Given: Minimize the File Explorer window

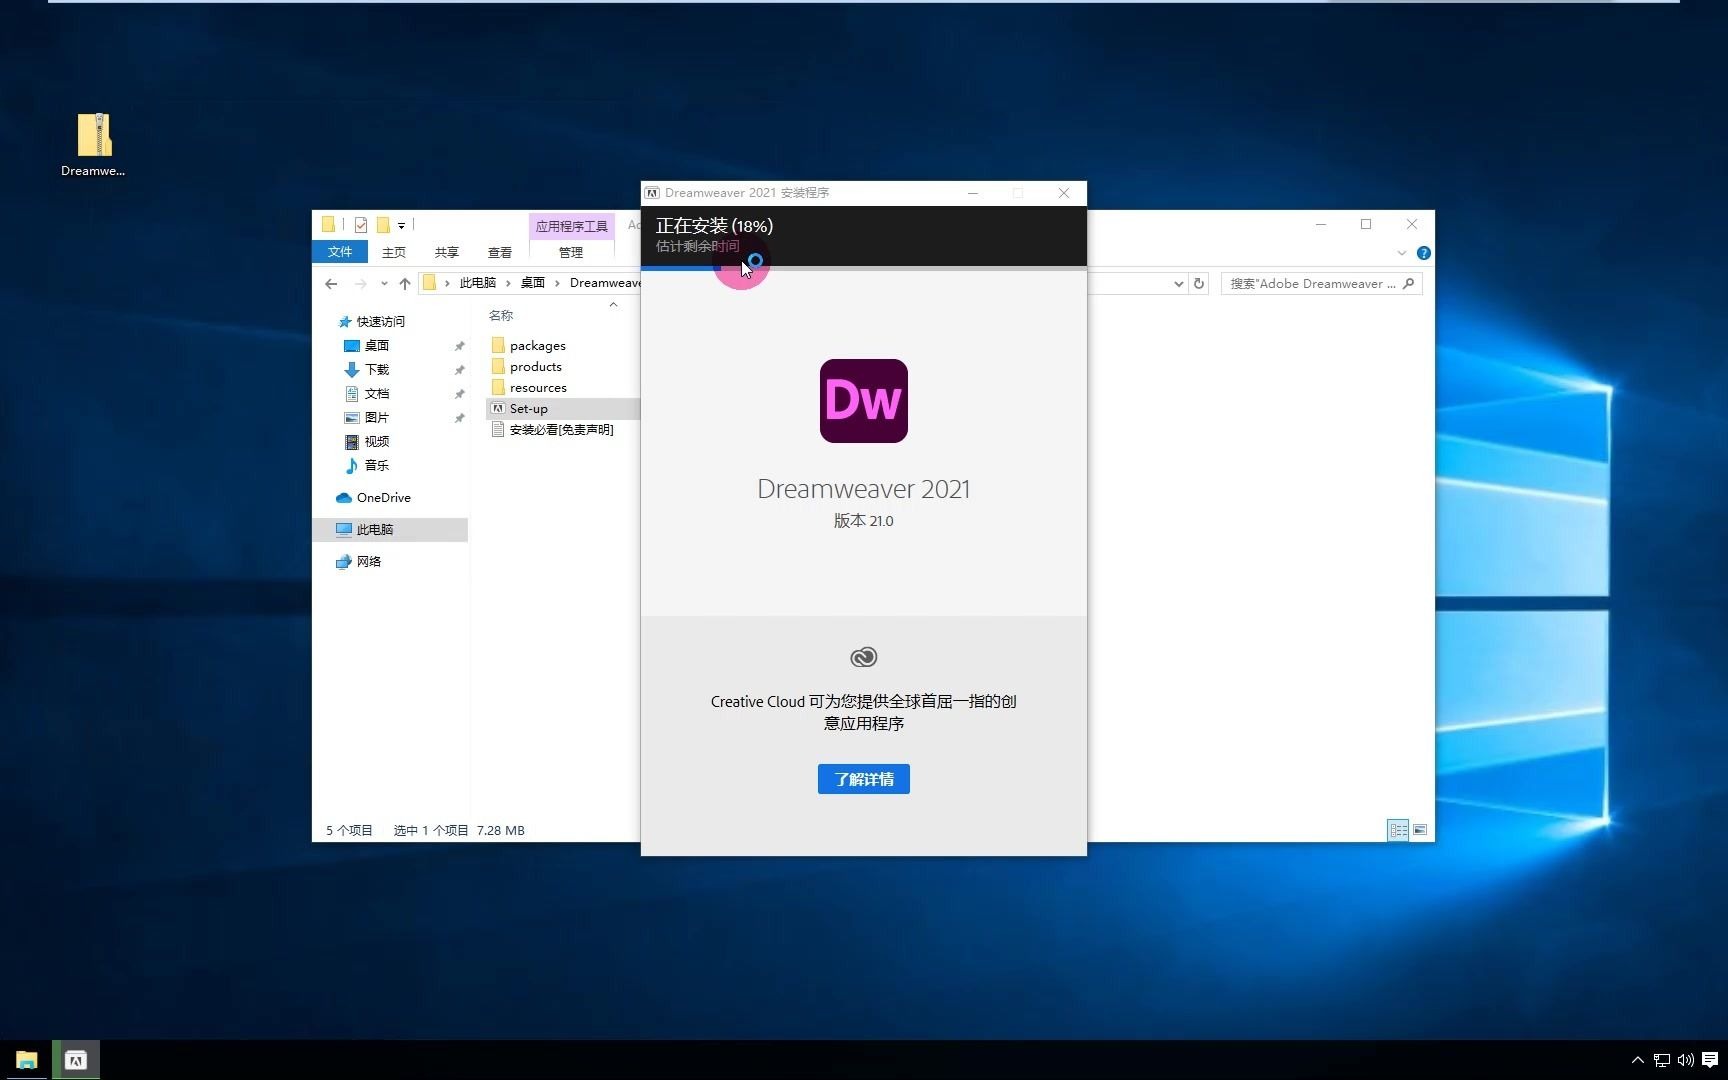Looking at the screenshot, I should click(1321, 224).
